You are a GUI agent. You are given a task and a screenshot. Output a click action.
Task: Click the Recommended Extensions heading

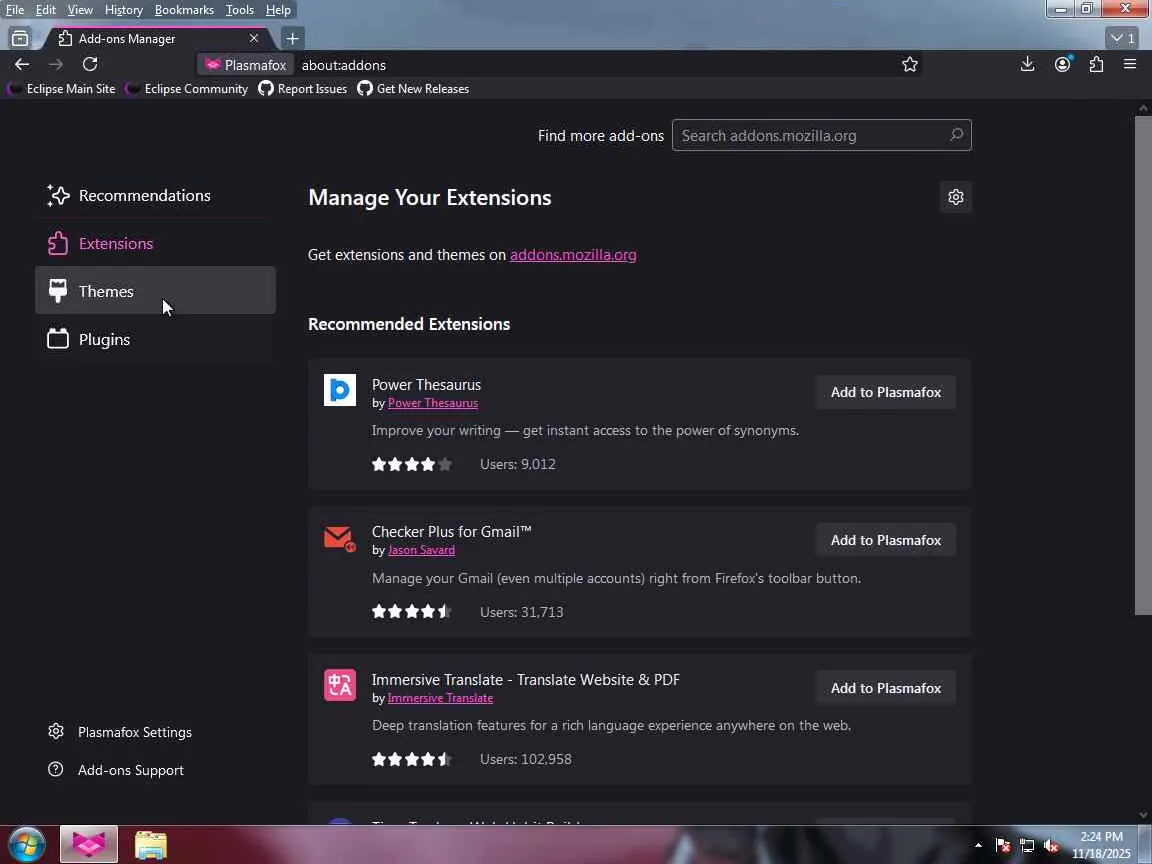408,324
